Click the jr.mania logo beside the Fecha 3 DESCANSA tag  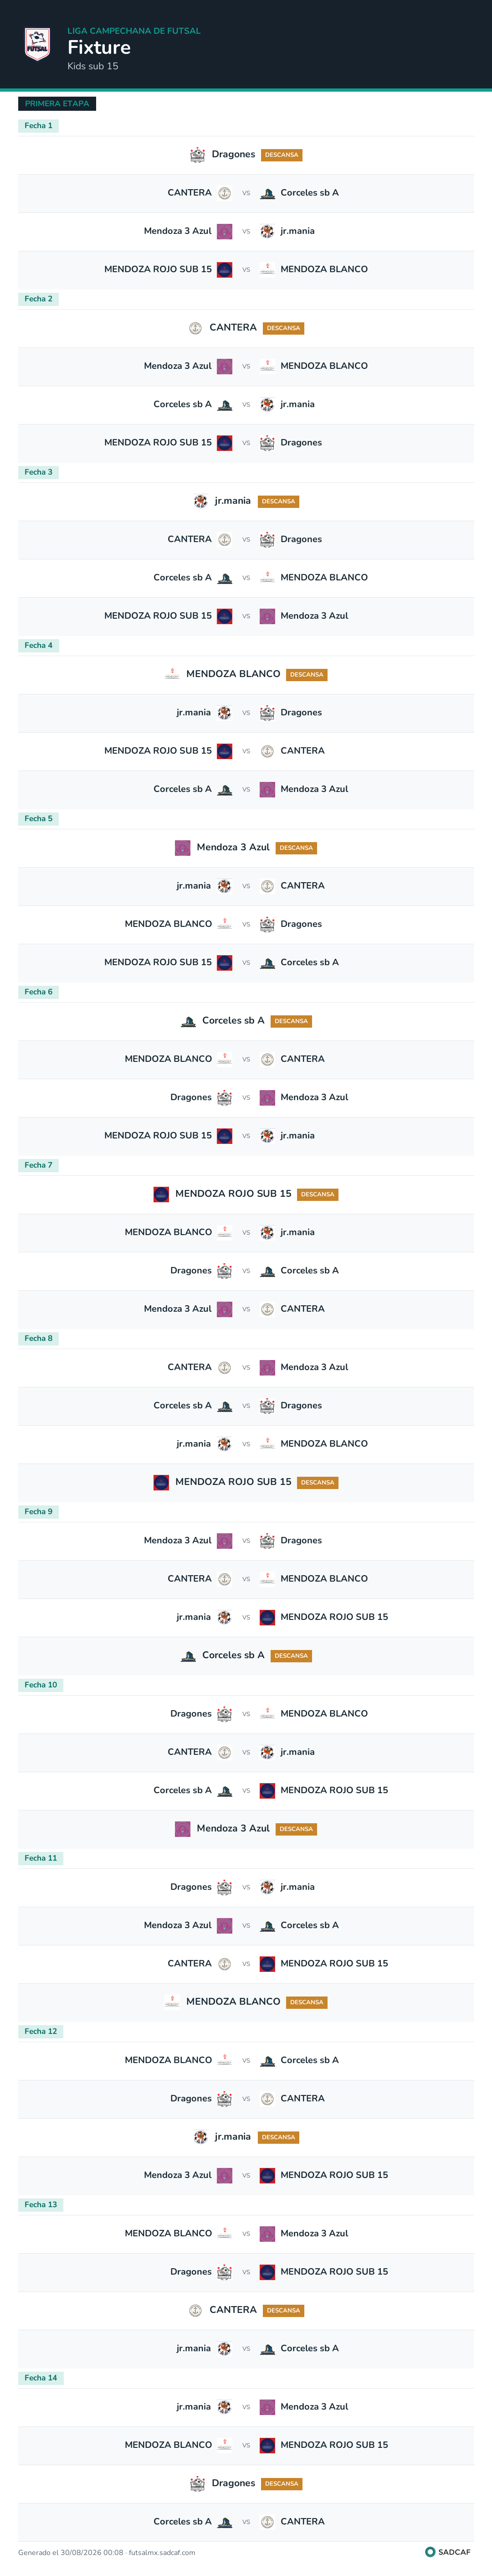coord(200,501)
